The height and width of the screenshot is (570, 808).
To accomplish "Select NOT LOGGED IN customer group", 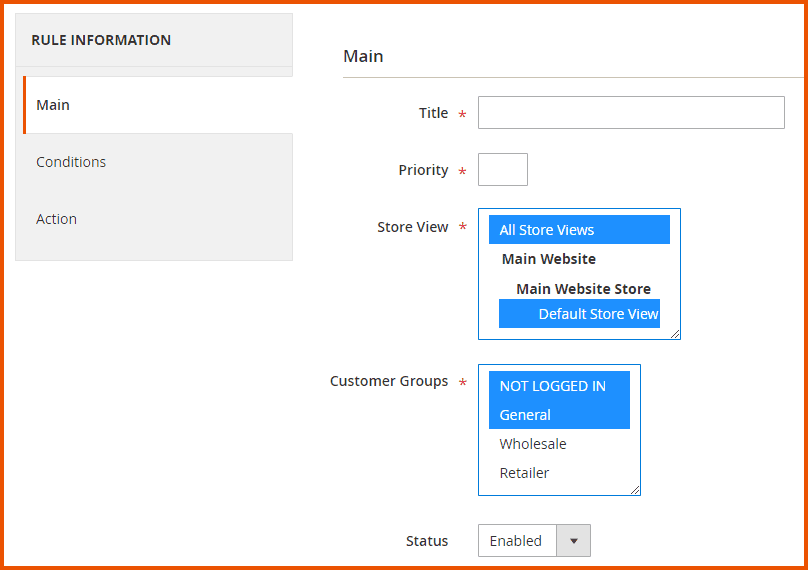I will tap(553, 386).
